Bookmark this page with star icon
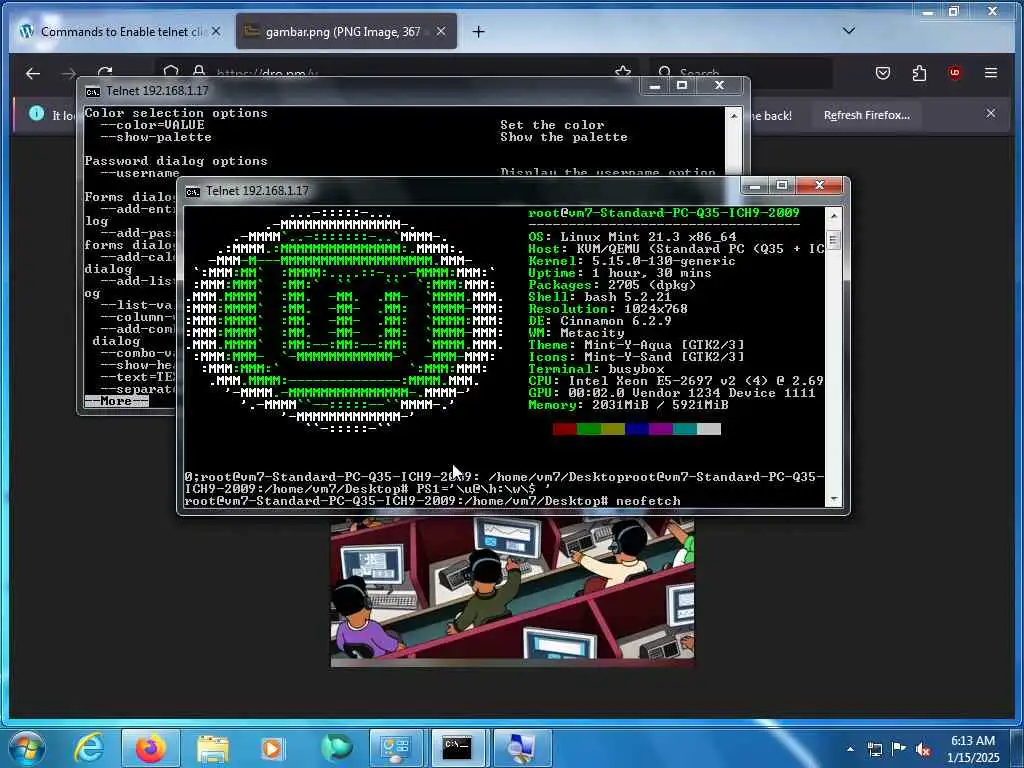 coord(623,71)
